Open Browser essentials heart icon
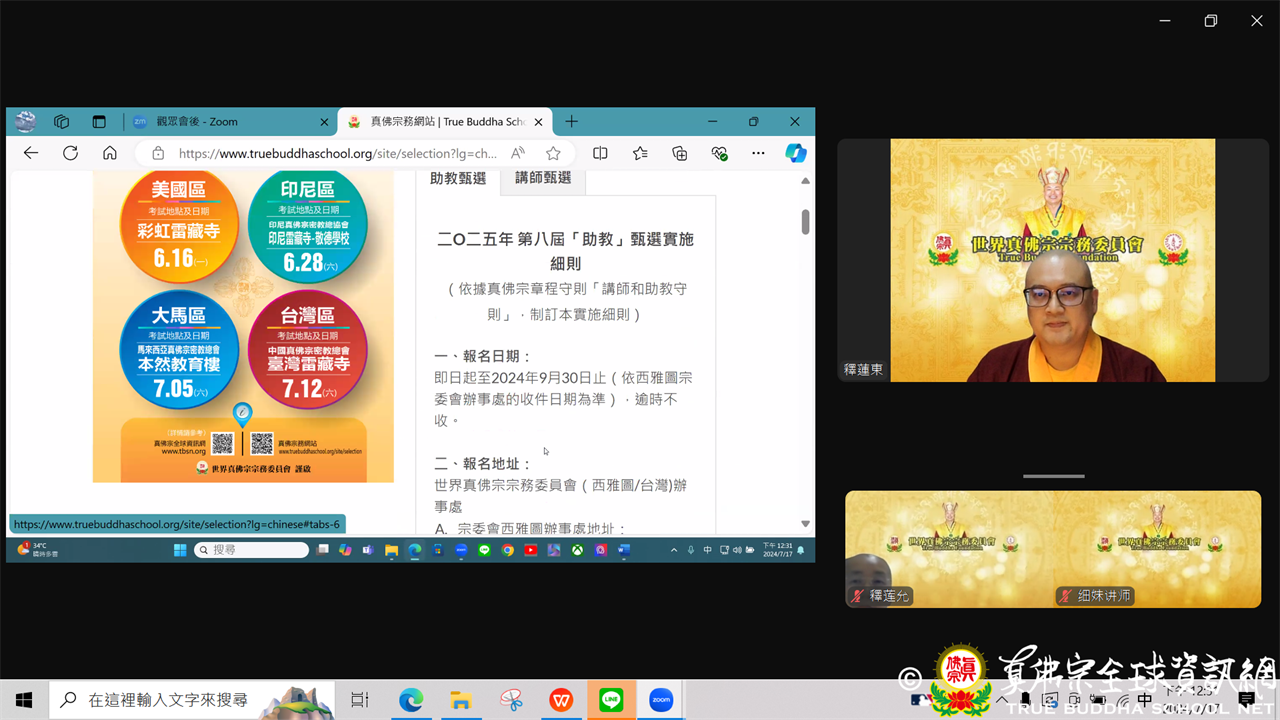 719,153
